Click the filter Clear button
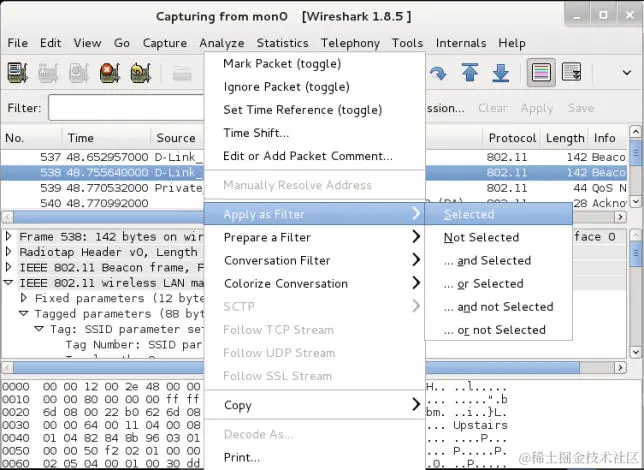 (x=492, y=108)
